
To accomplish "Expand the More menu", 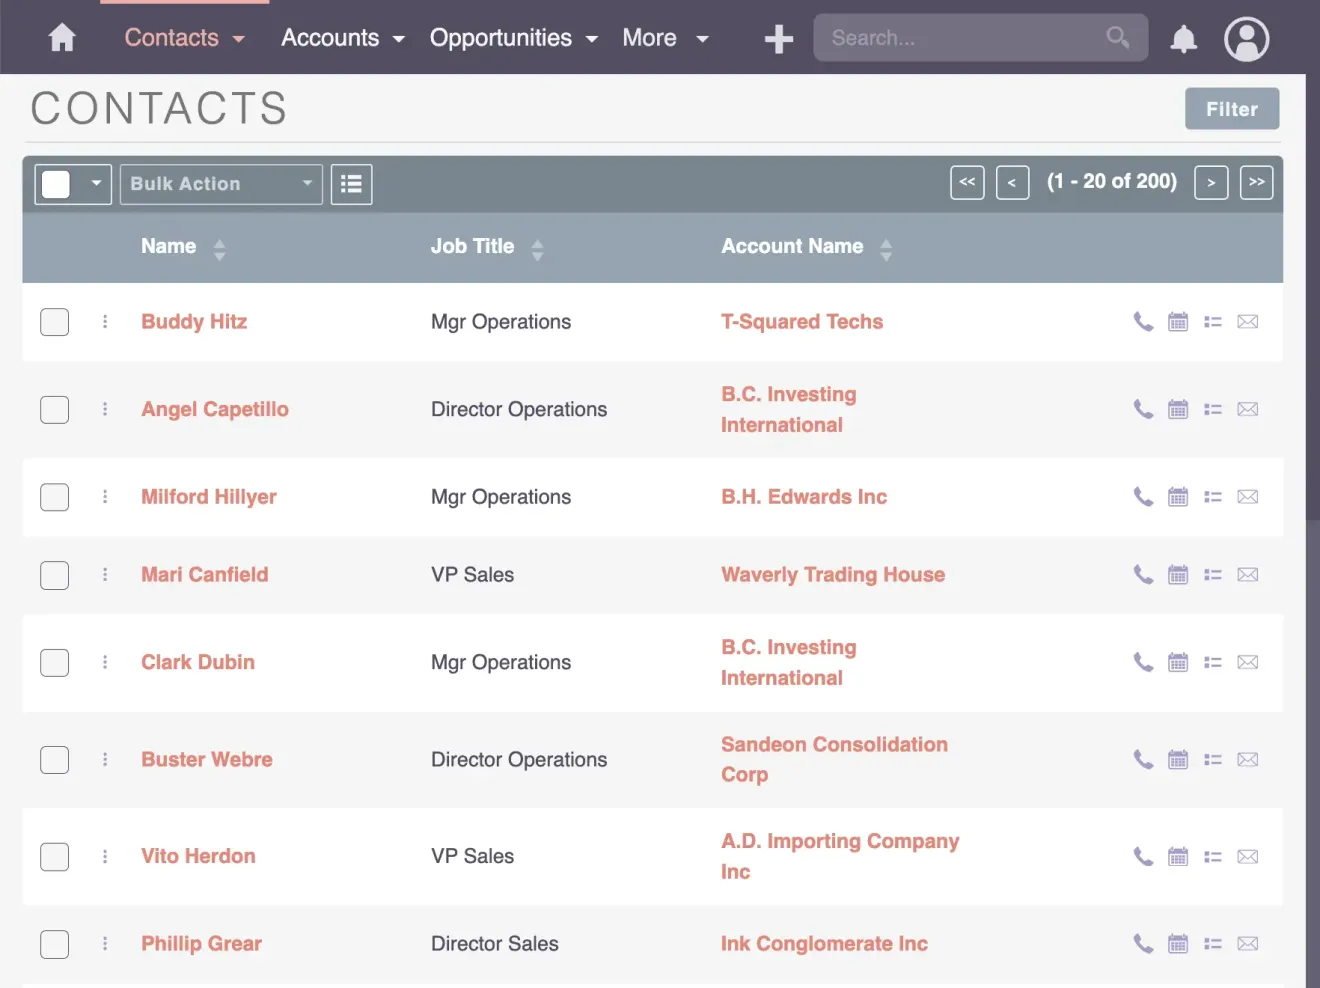I will (664, 38).
